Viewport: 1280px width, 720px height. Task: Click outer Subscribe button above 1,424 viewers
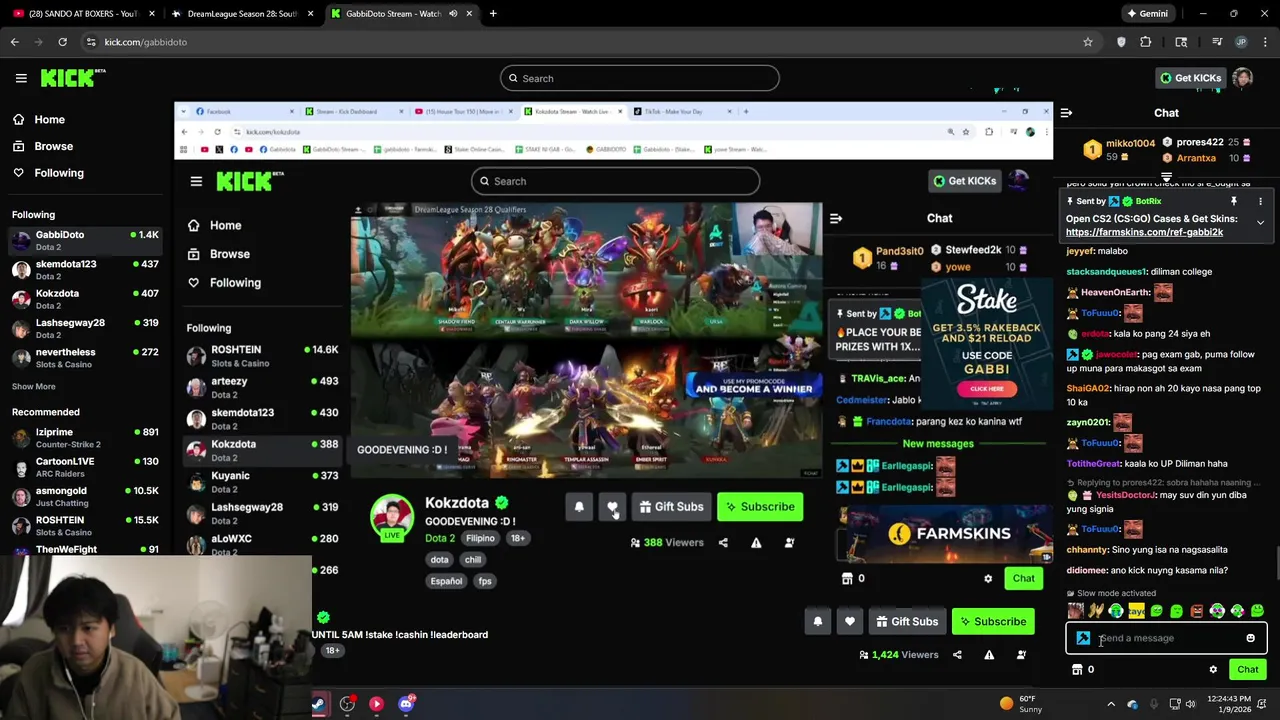[993, 622]
